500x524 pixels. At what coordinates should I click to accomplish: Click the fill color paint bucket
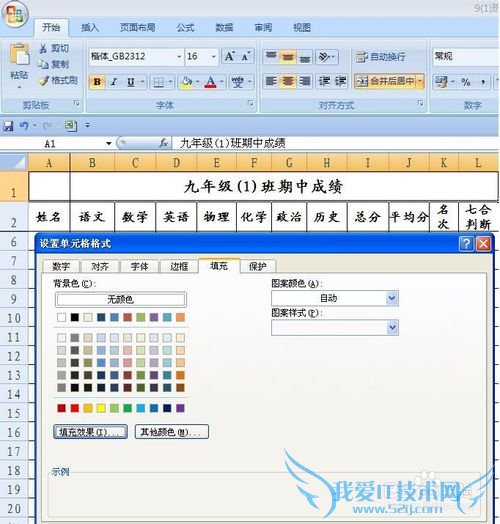tap(186, 82)
